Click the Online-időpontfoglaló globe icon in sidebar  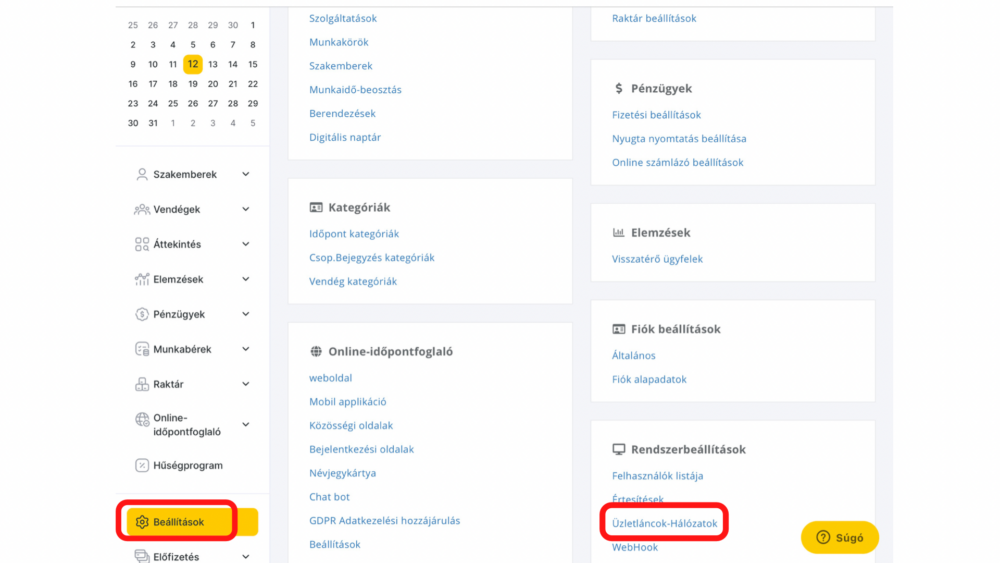coord(142,420)
